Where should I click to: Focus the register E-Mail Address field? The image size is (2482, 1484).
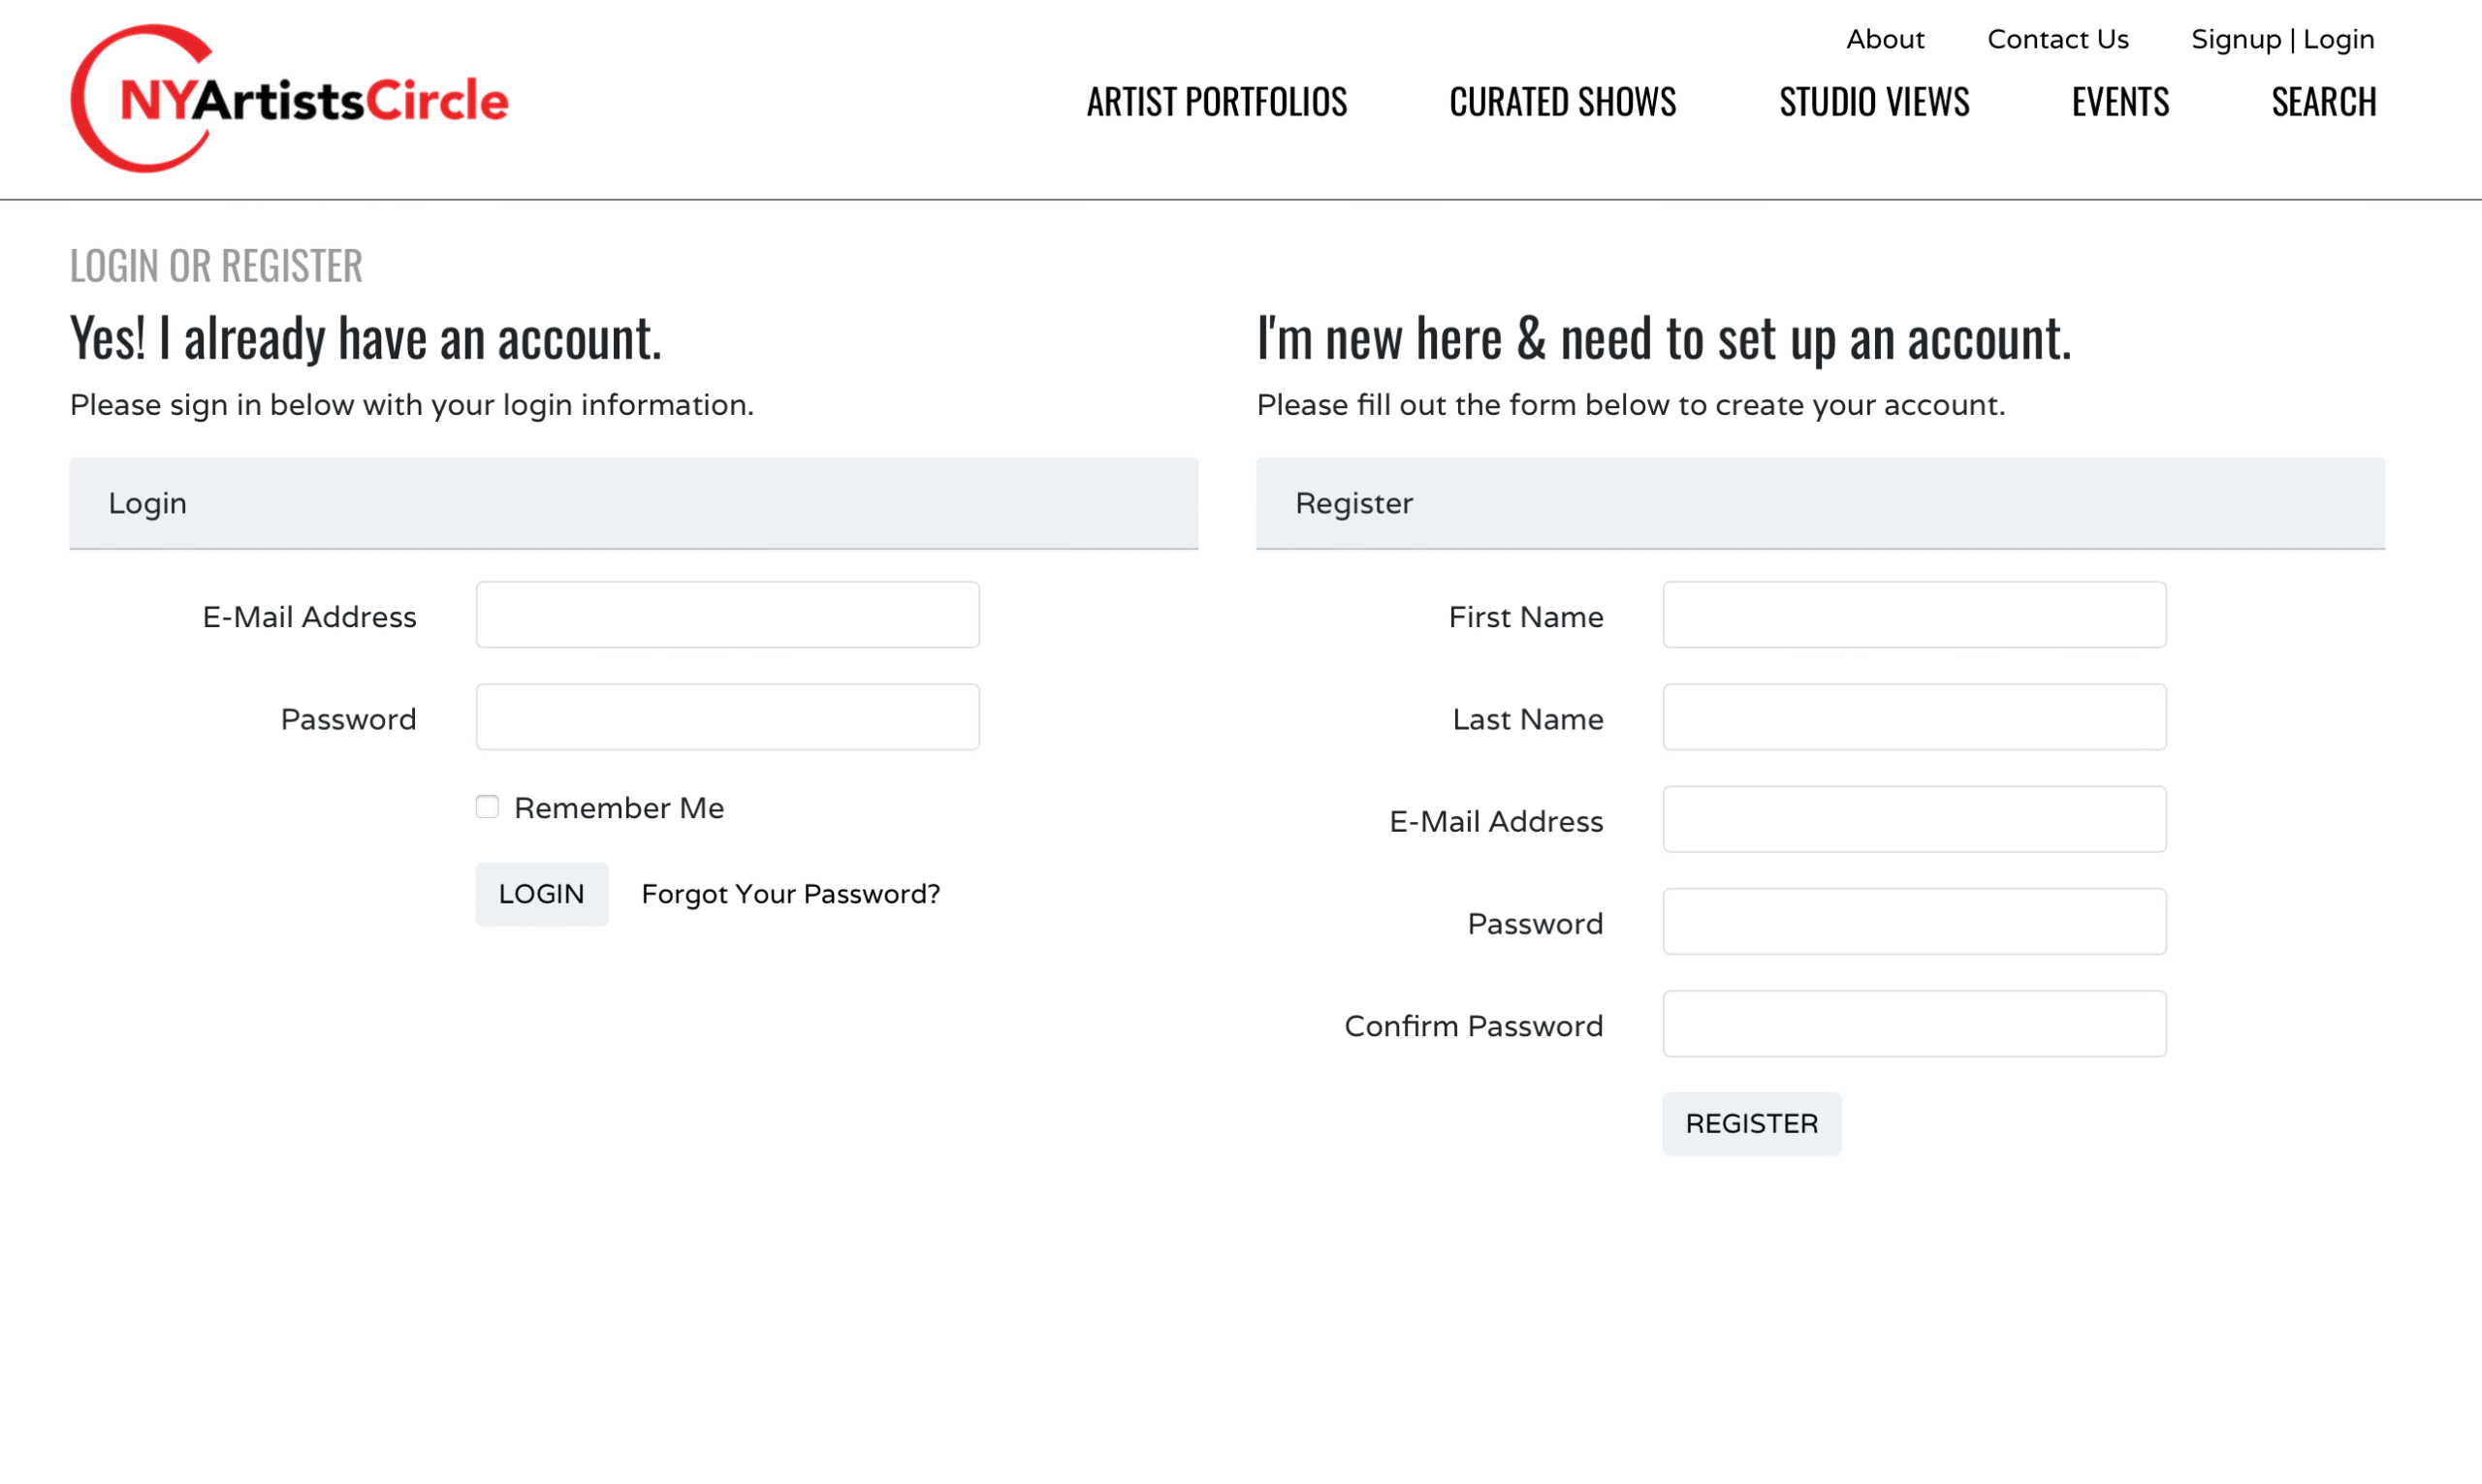click(1913, 819)
